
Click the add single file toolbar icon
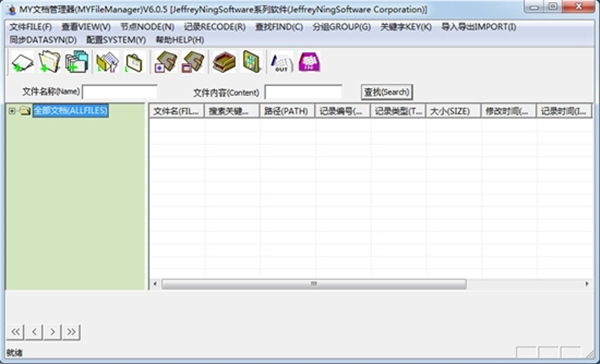click(x=23, y=62)
